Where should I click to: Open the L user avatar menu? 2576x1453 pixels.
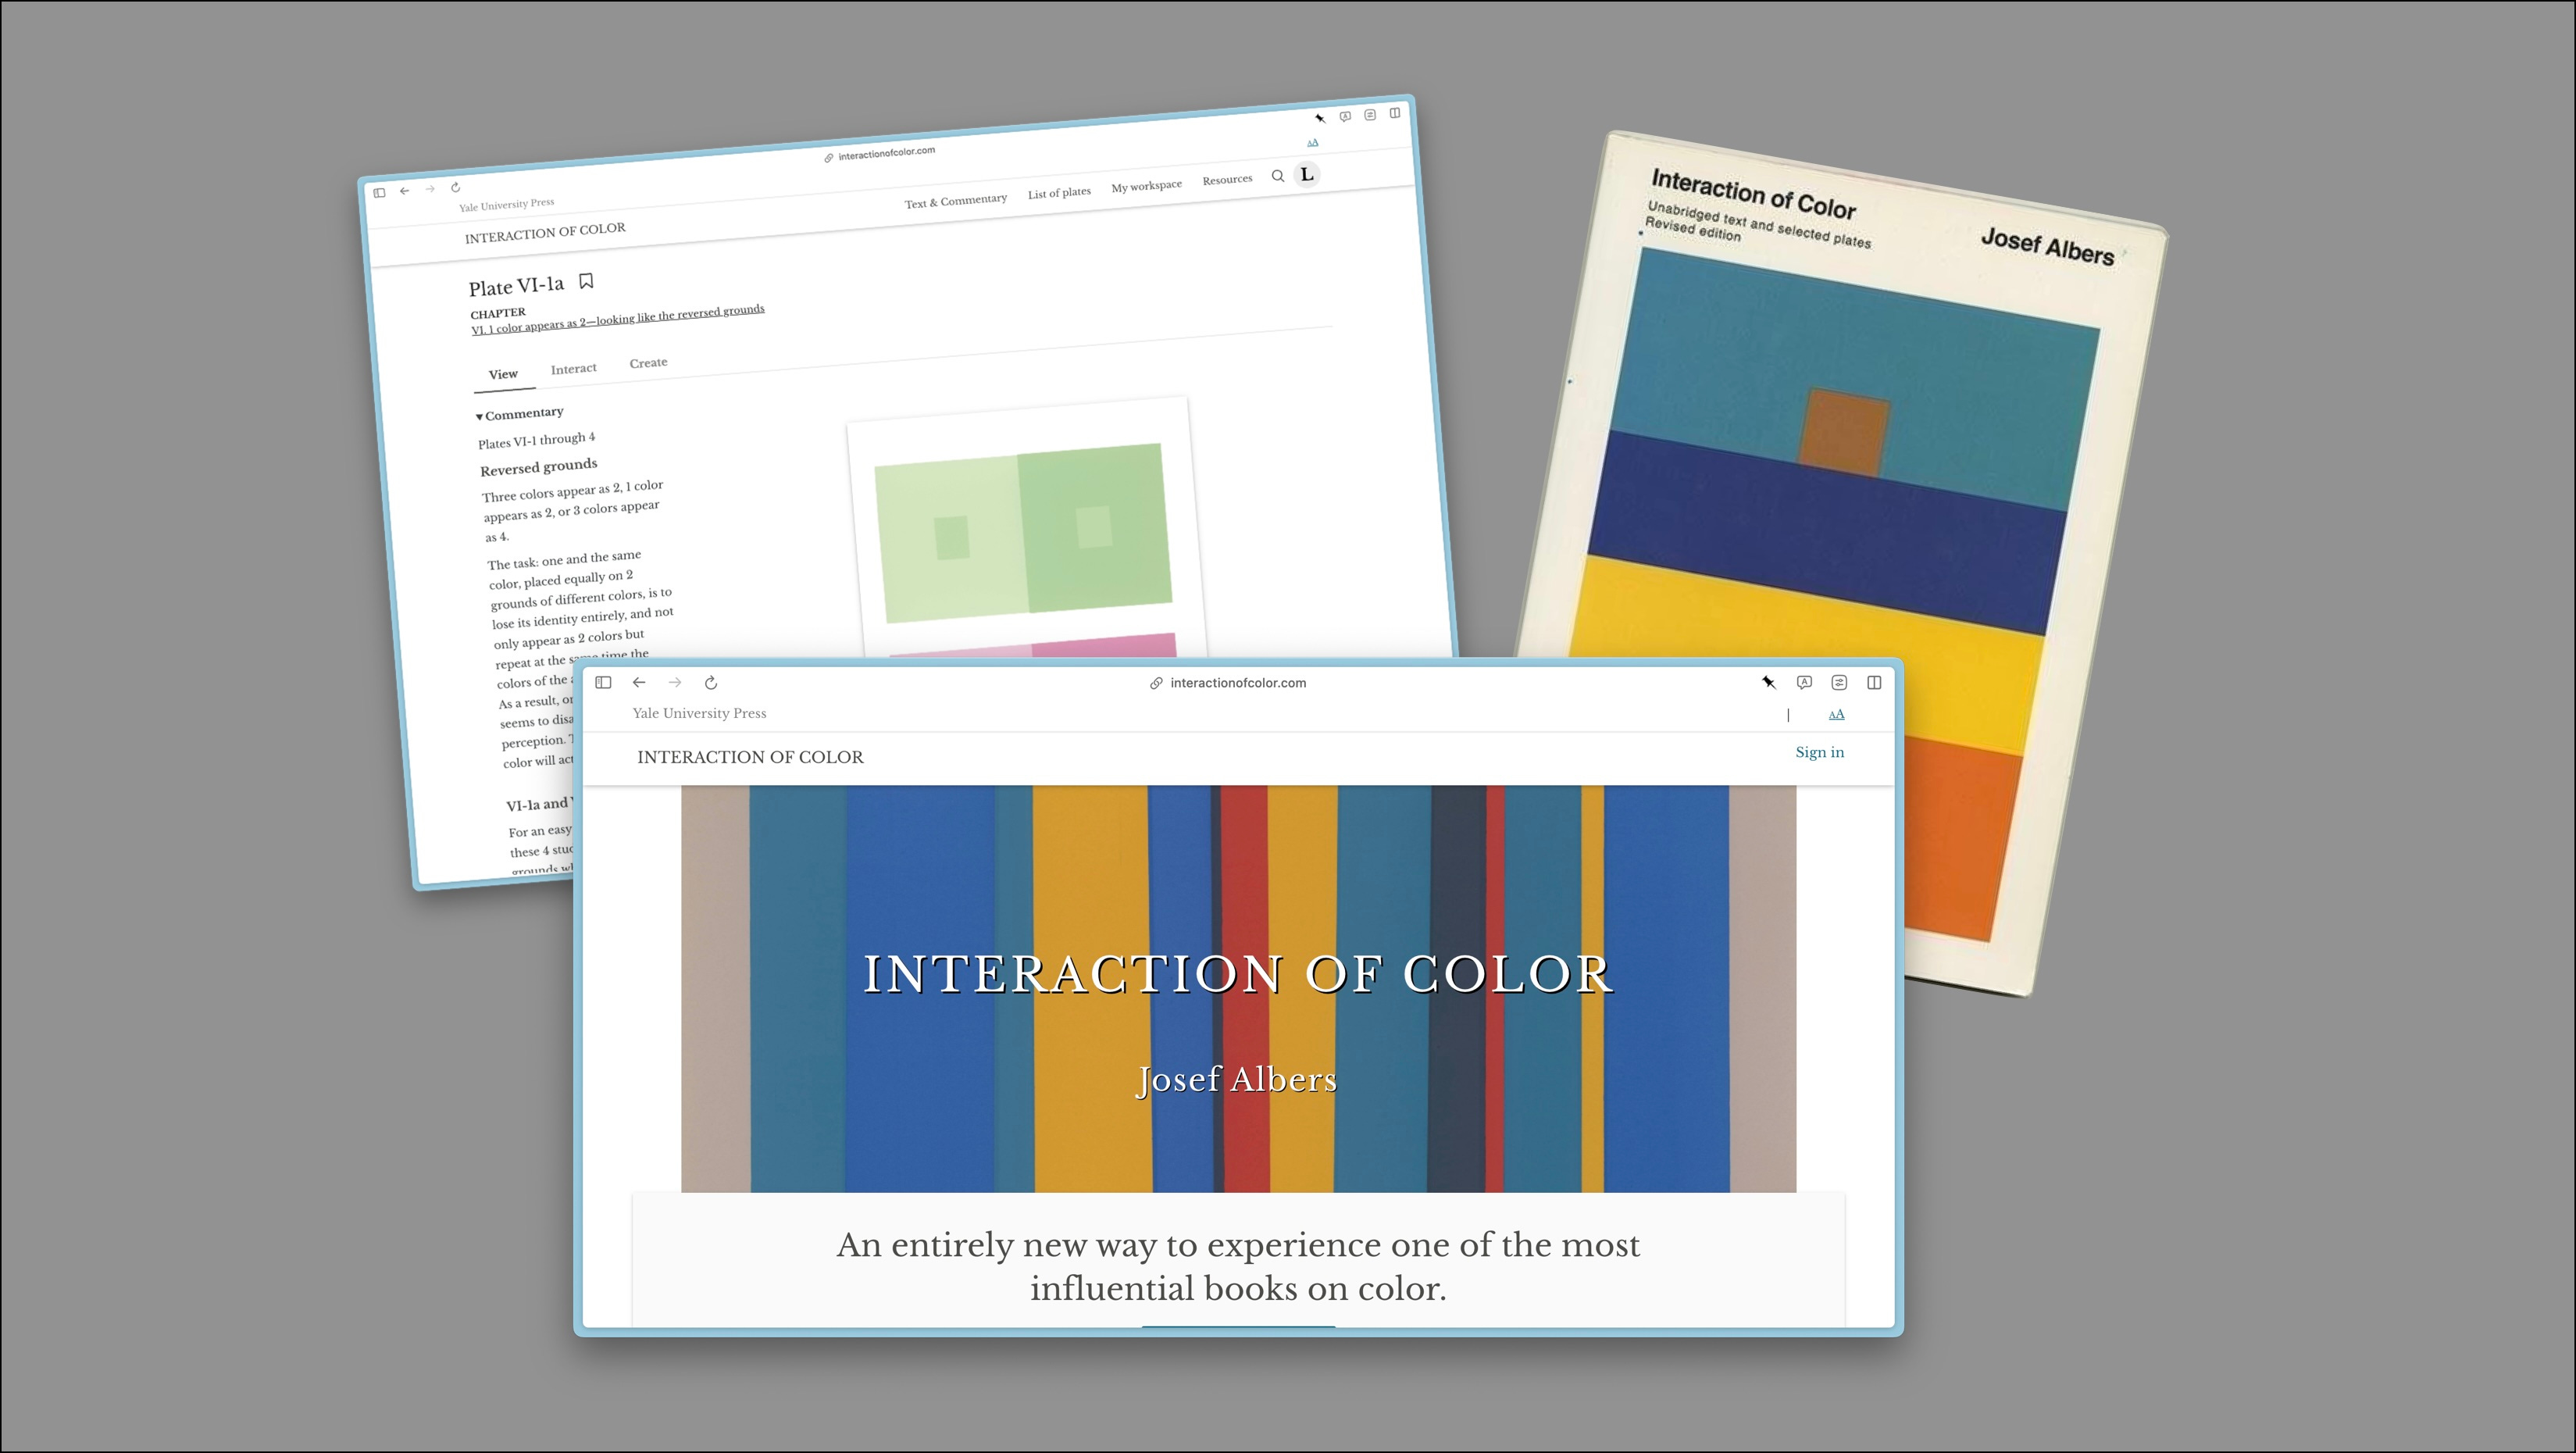(x=1306, y=174)
